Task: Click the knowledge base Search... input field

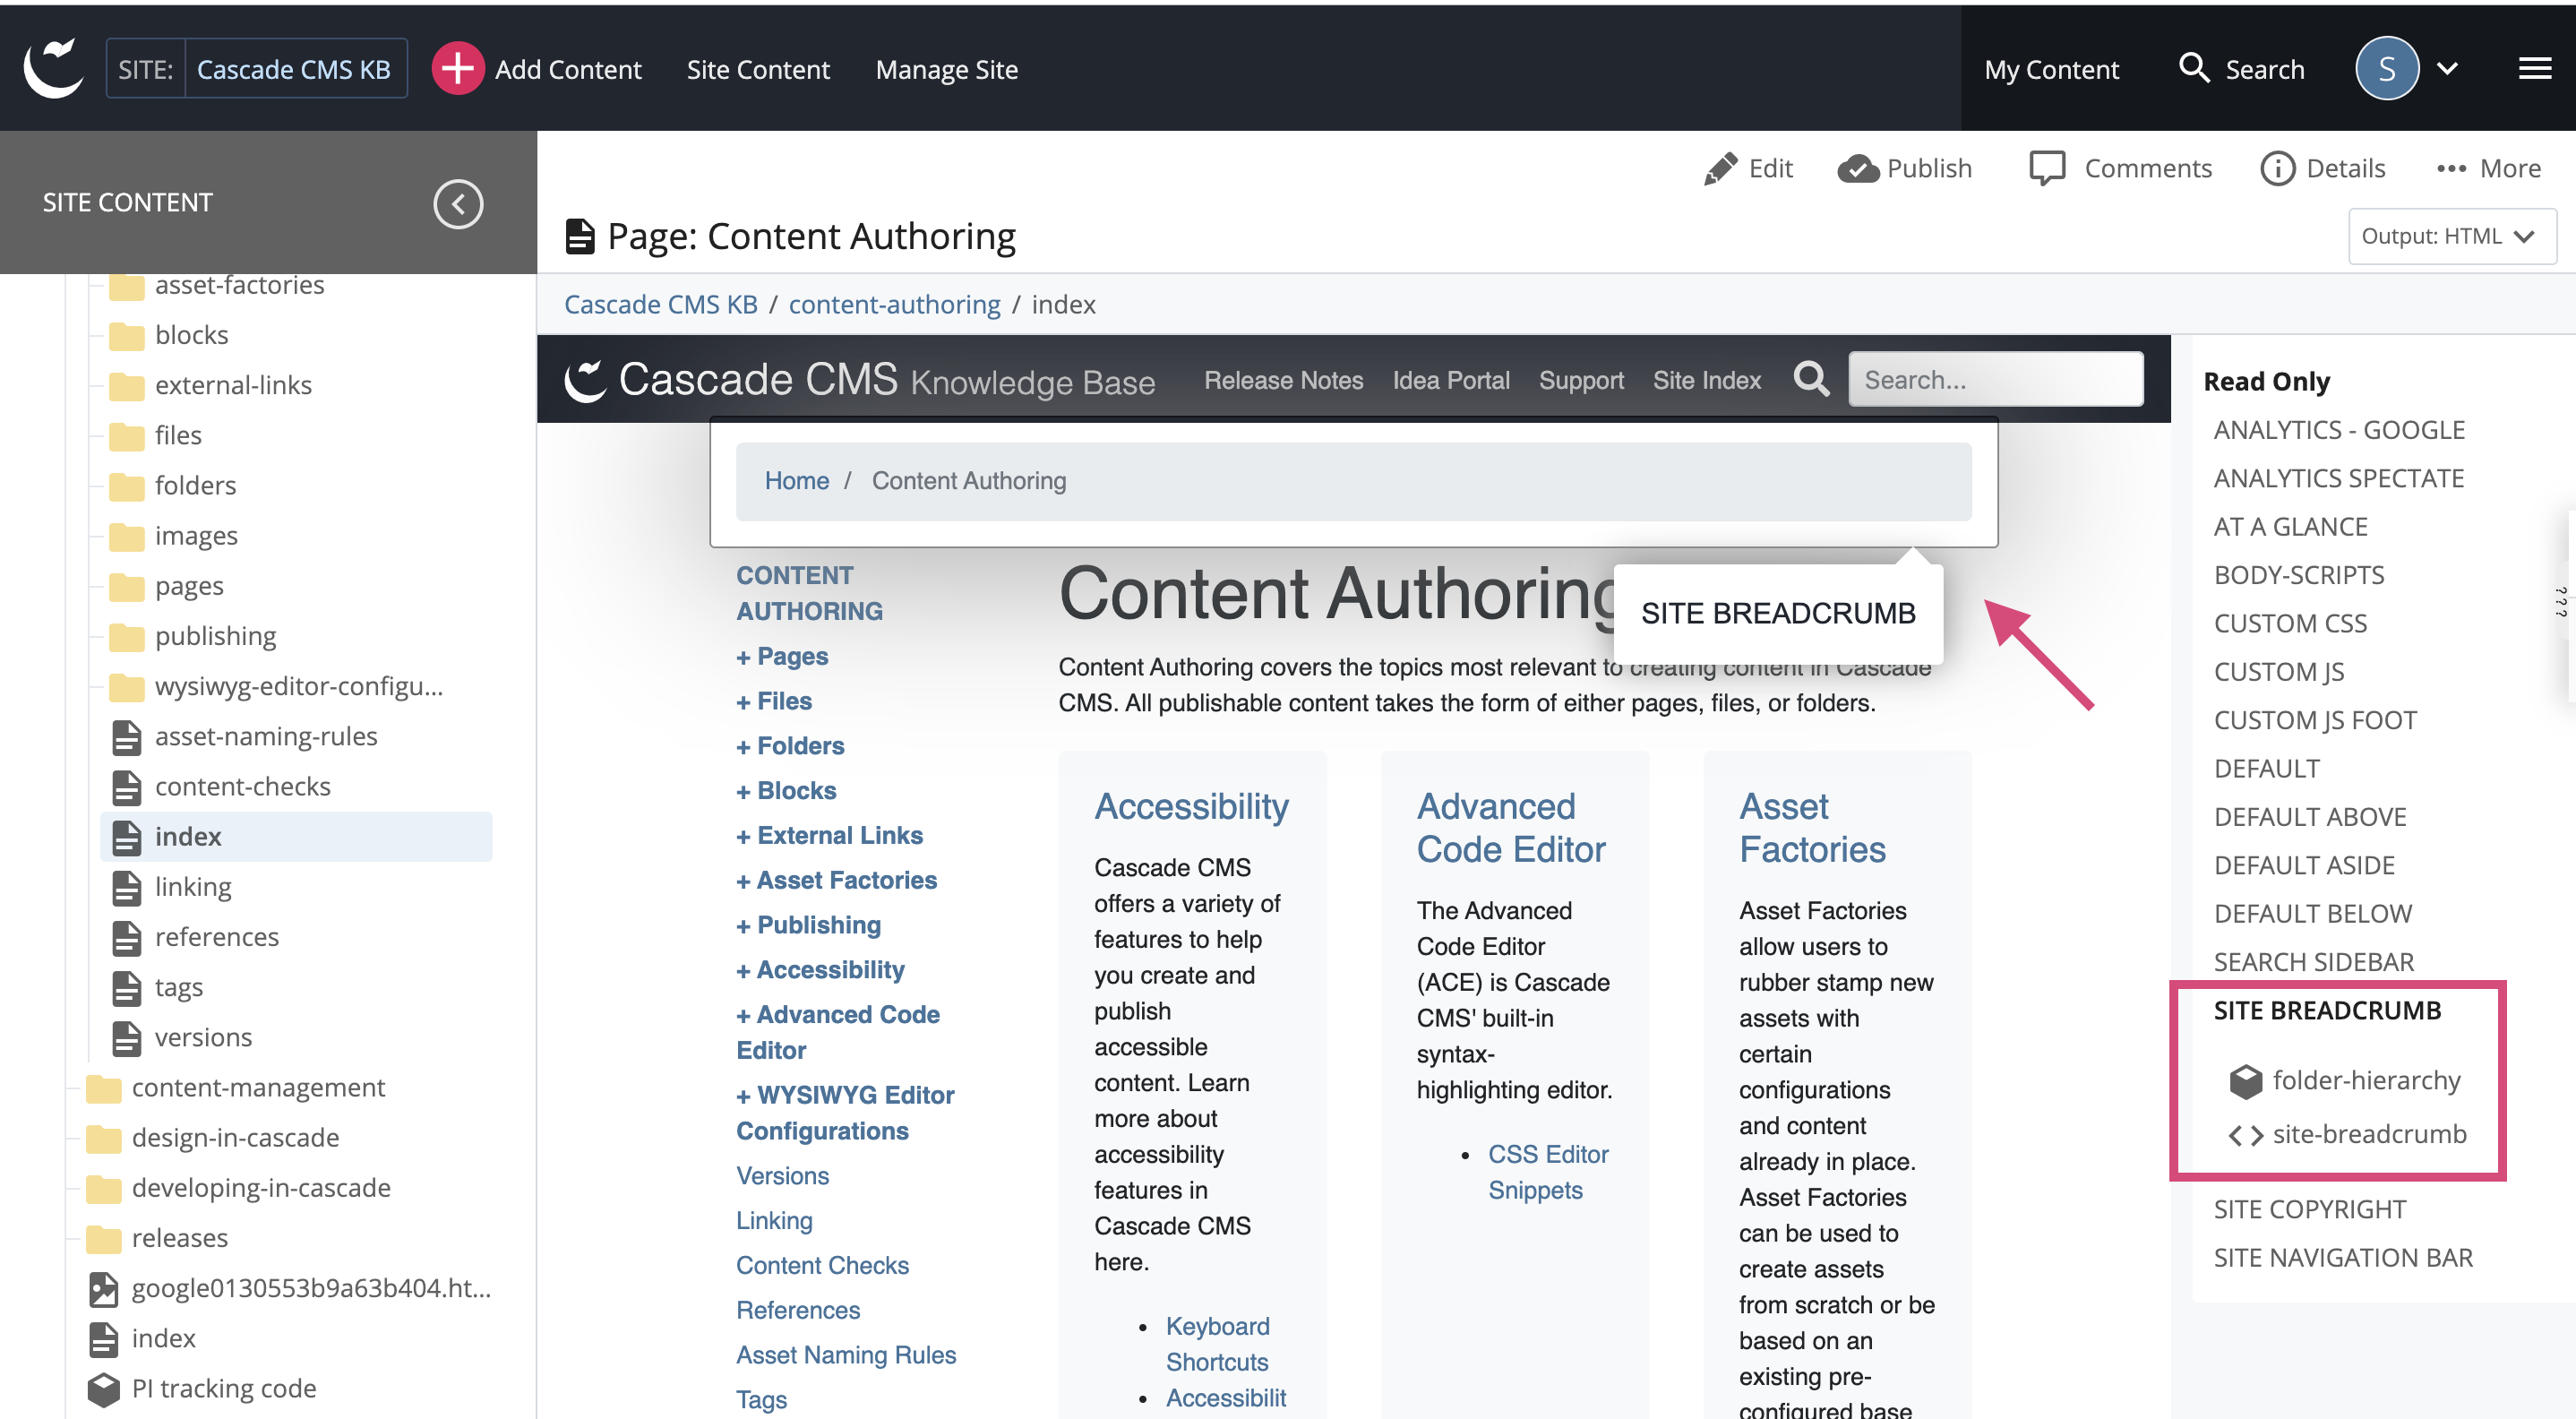Action: [1995, 379]
